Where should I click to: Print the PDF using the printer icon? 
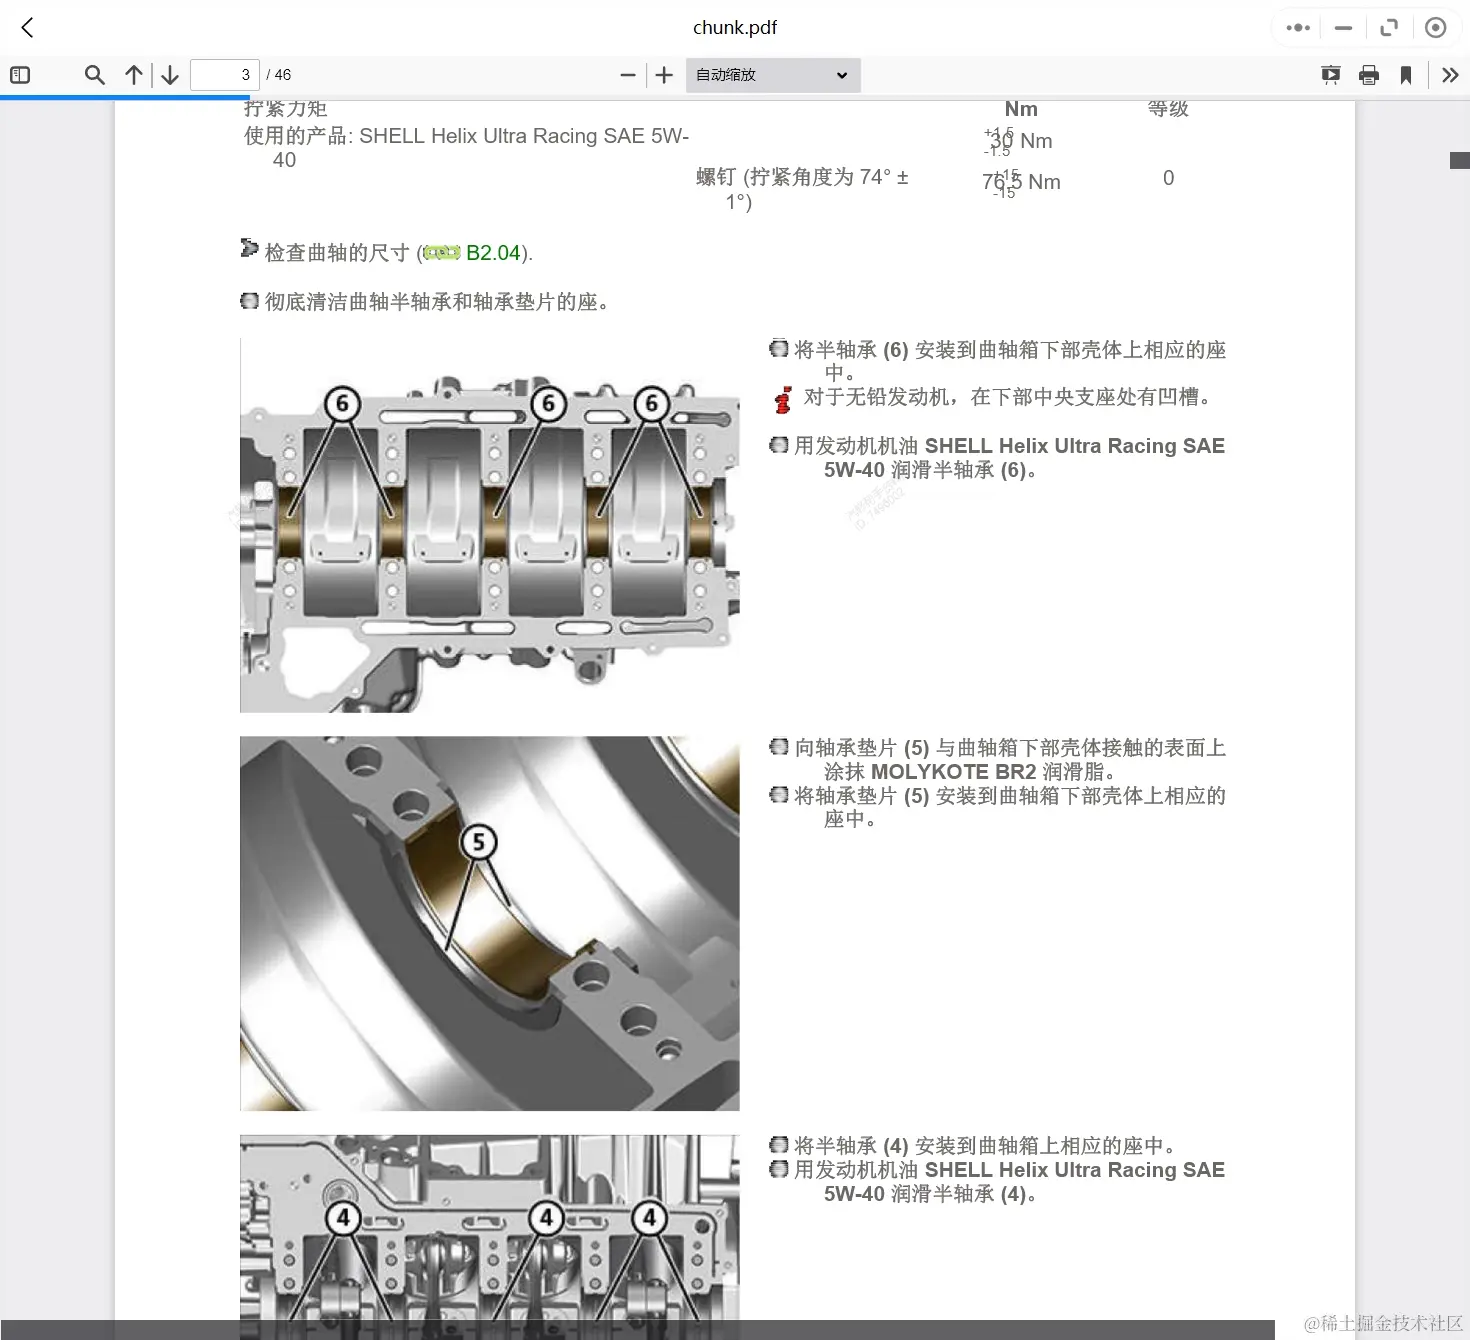1369,74
